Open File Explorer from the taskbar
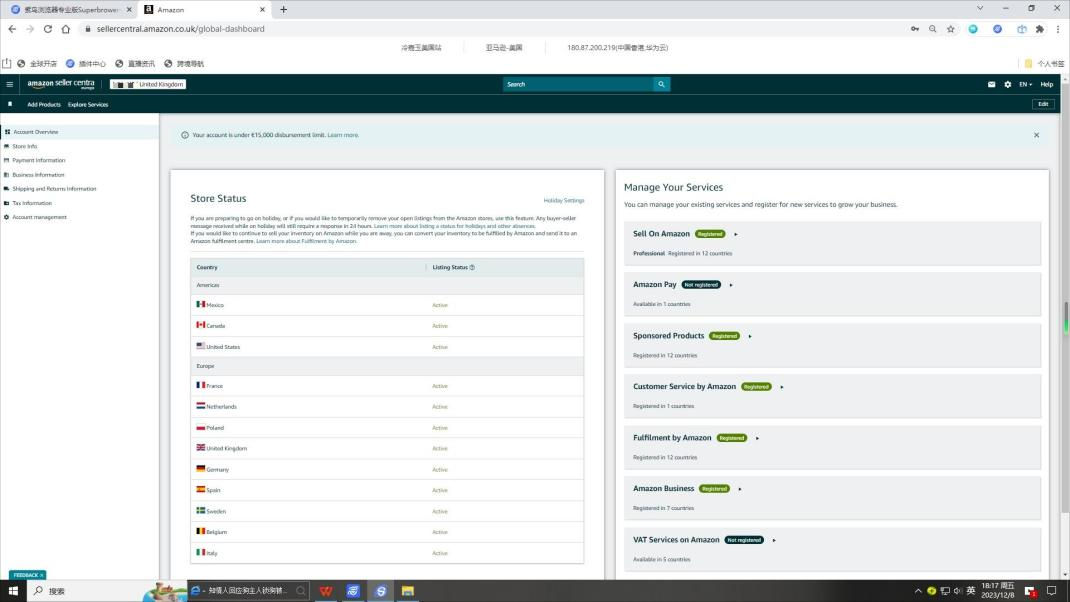 click(407, 591)
